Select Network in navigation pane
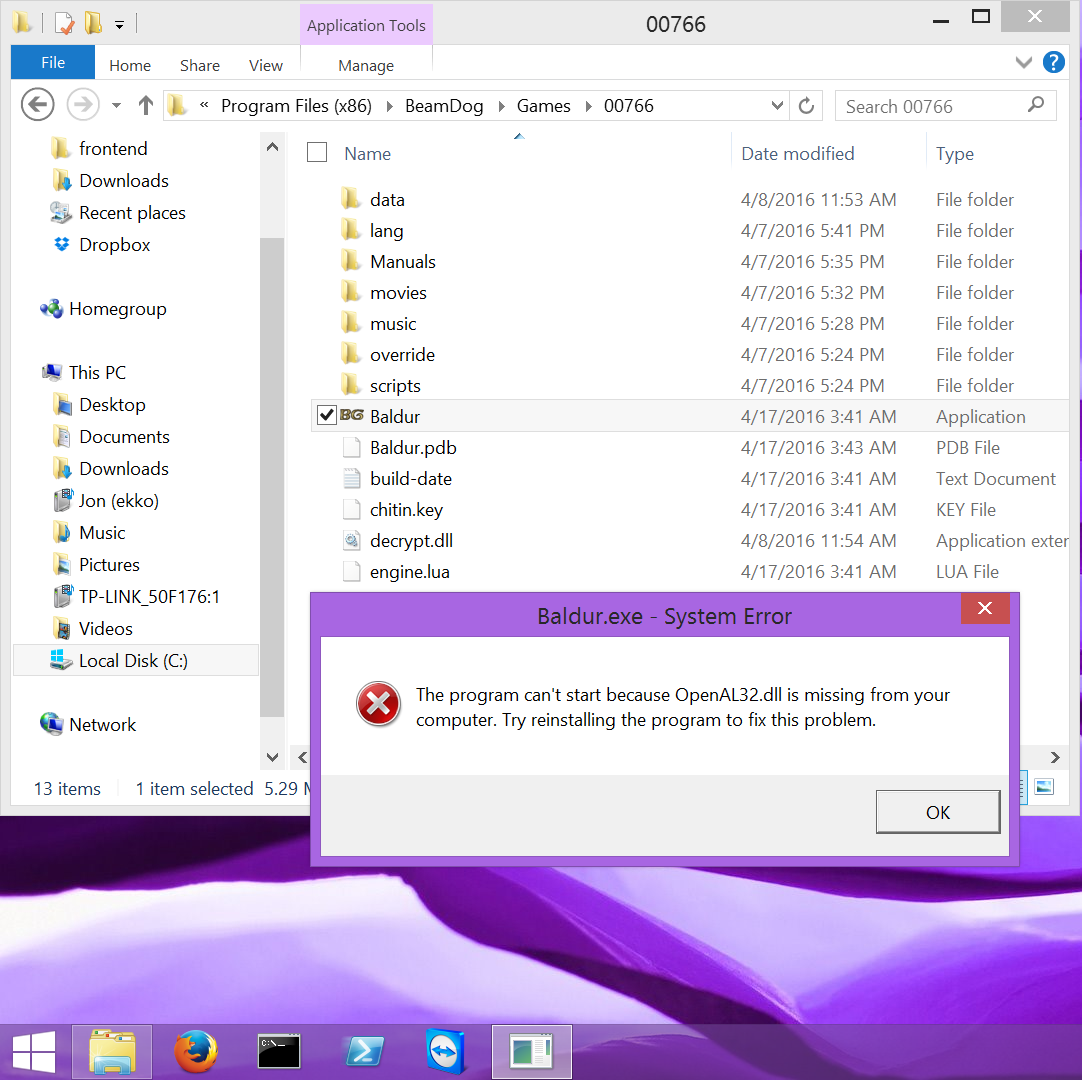Image resolution: width=1082 pixels, height=1080 pixels. click(x=102, y=725)
